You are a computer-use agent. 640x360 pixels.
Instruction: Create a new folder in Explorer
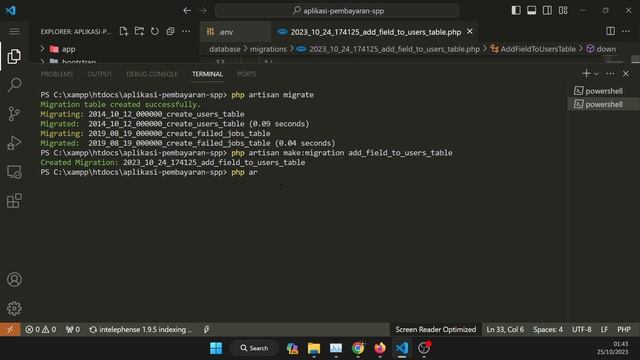139,31
